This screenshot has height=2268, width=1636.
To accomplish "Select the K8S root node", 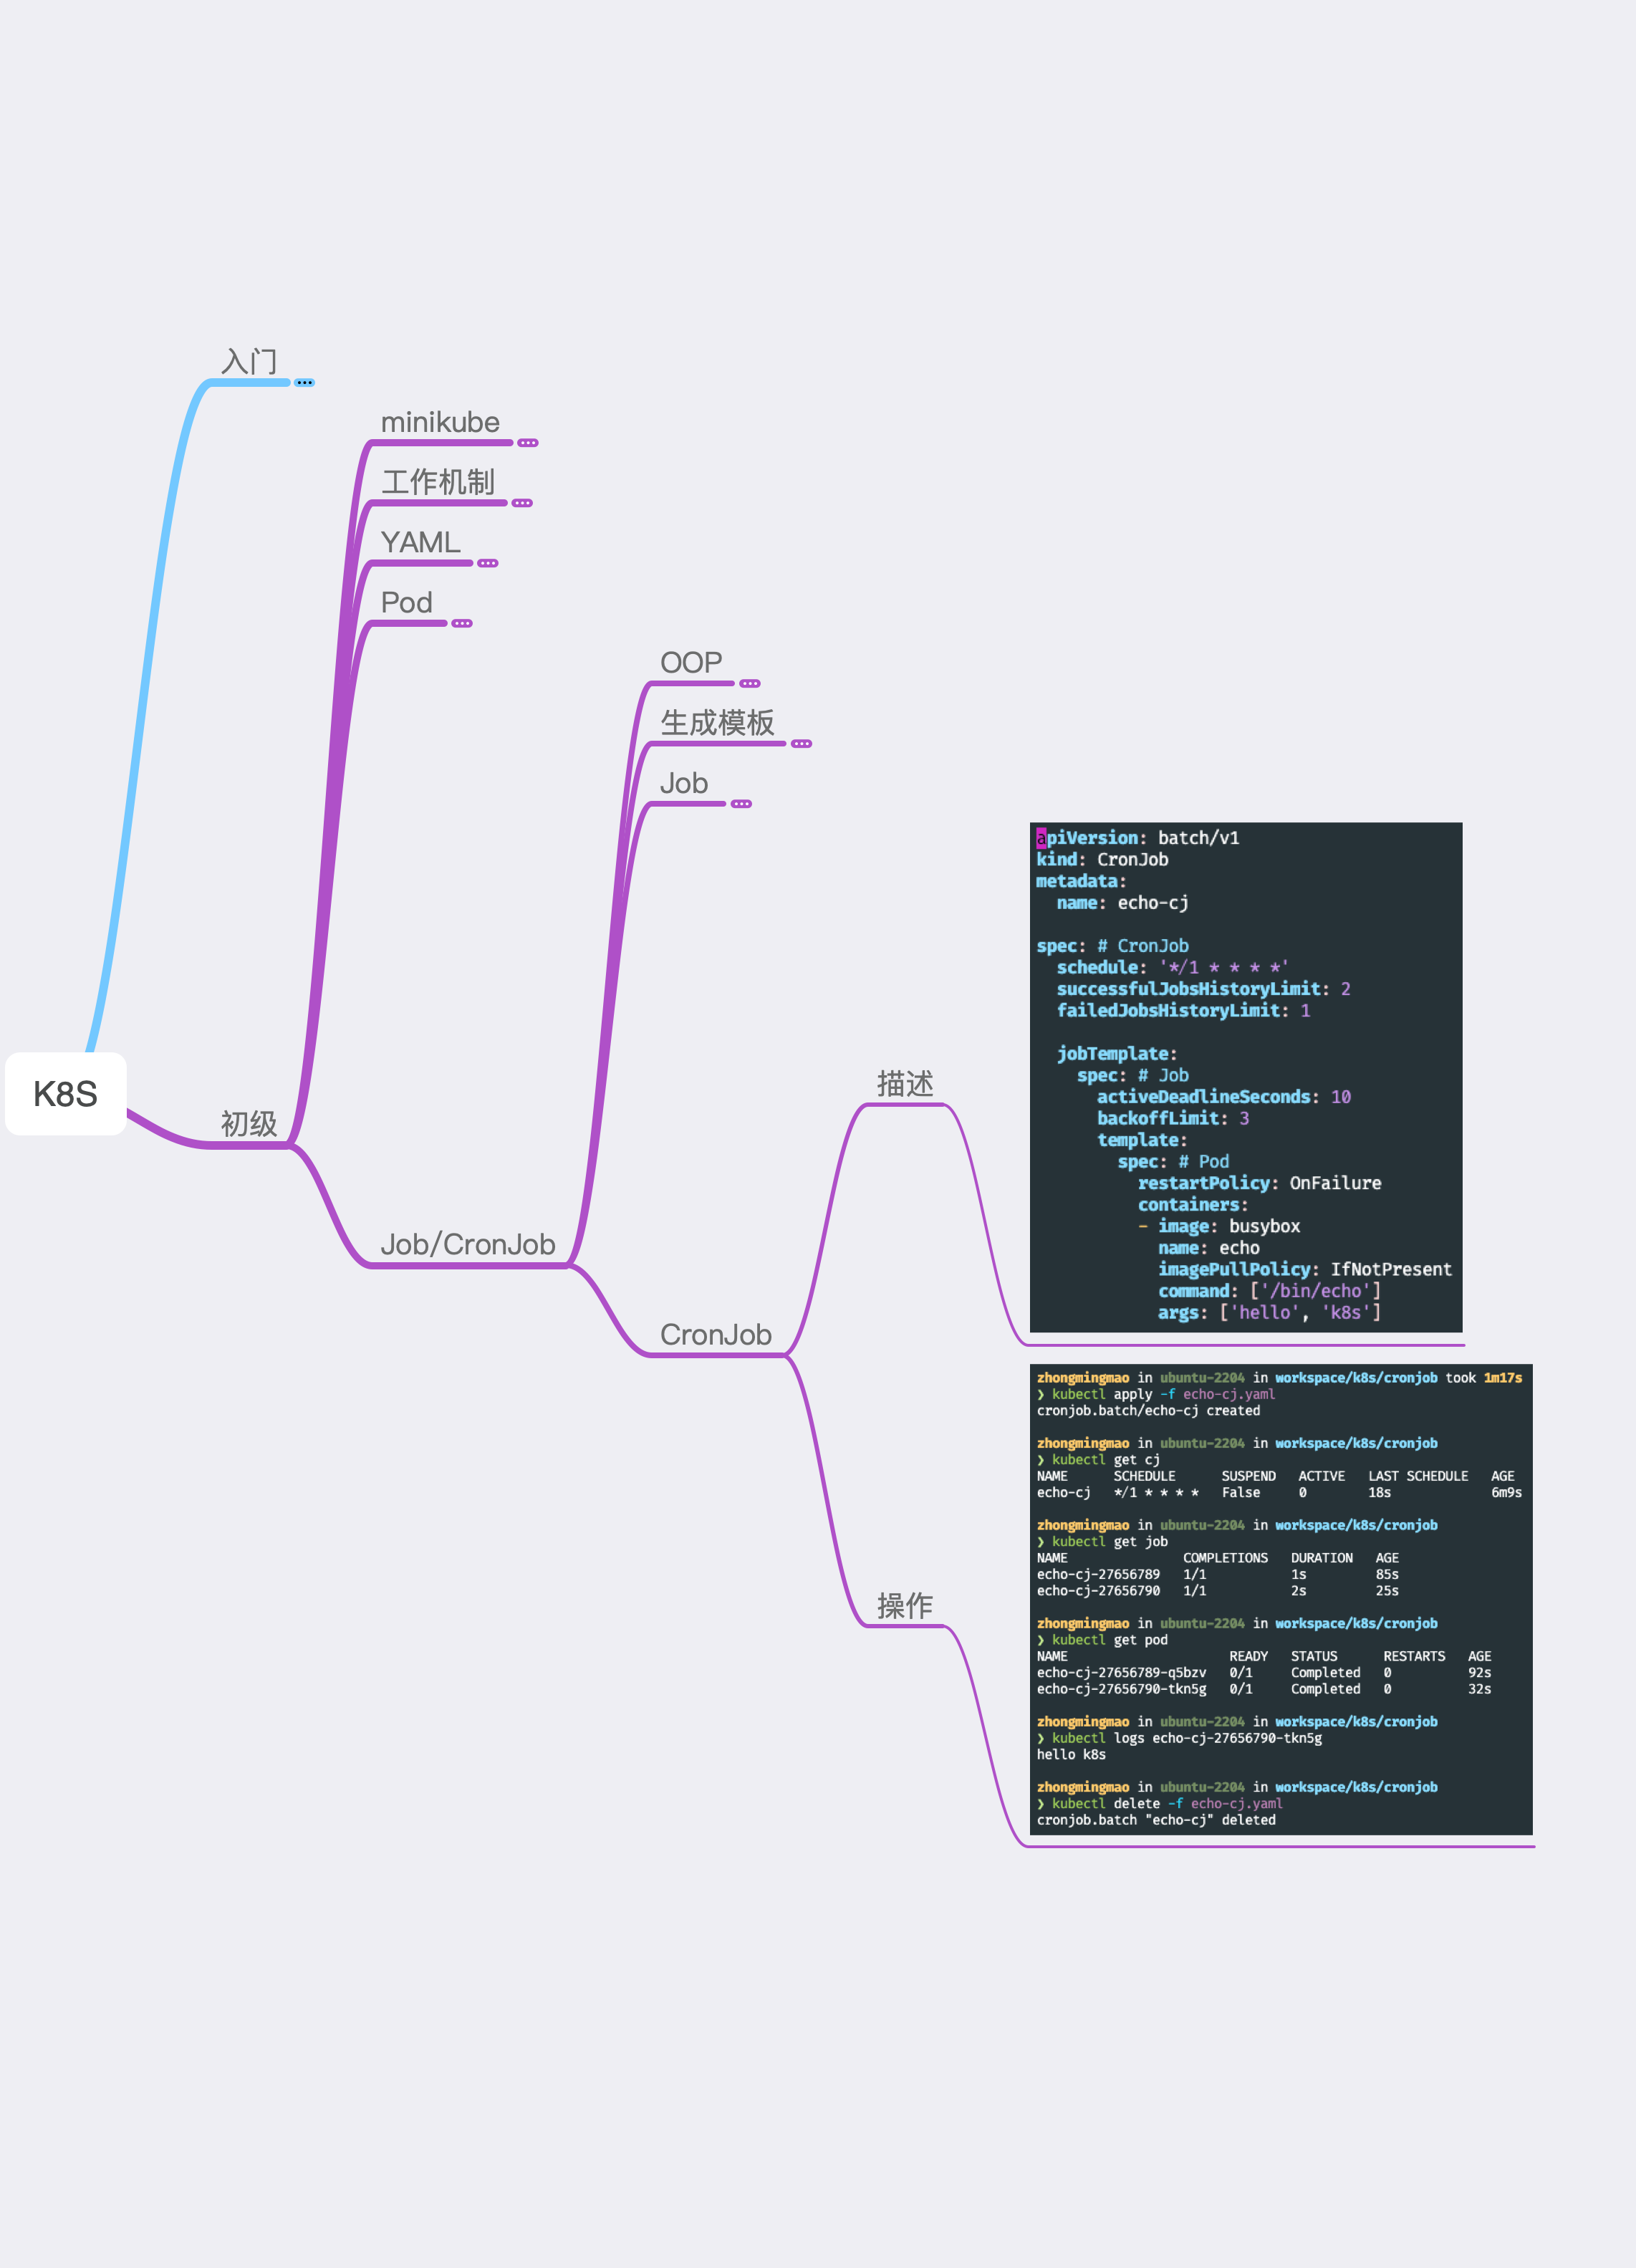I will (x=66, y=1094).
